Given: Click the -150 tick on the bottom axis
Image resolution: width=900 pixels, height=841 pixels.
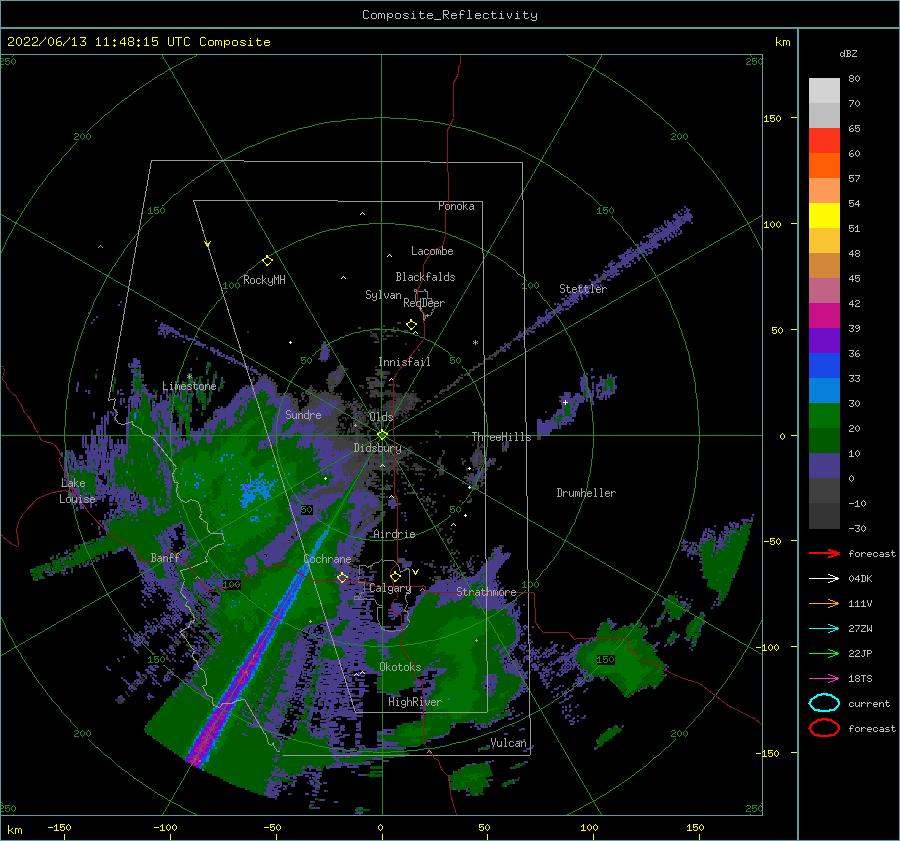Looking at the screenshot, I should [x=59, y=827].
